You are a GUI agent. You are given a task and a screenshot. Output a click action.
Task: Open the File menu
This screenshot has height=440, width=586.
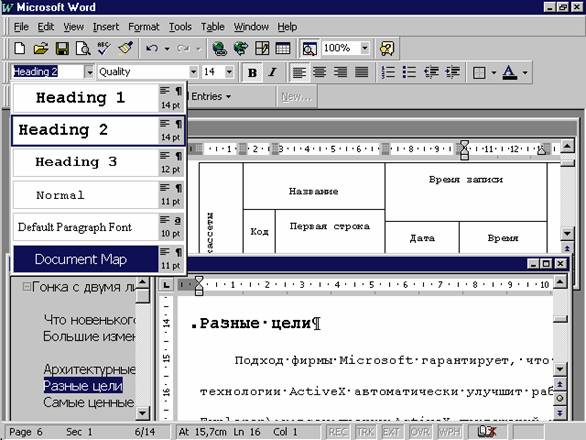pyautogui.click(x=21, y=27)
